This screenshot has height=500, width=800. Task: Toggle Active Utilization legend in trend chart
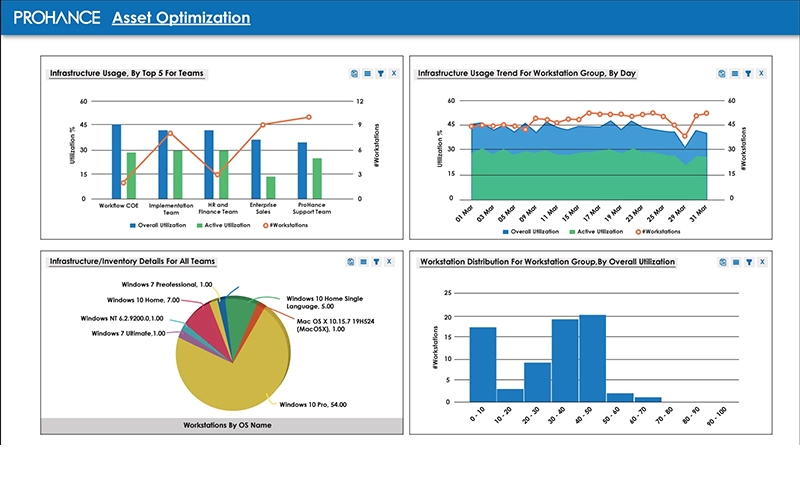(596, 232)
